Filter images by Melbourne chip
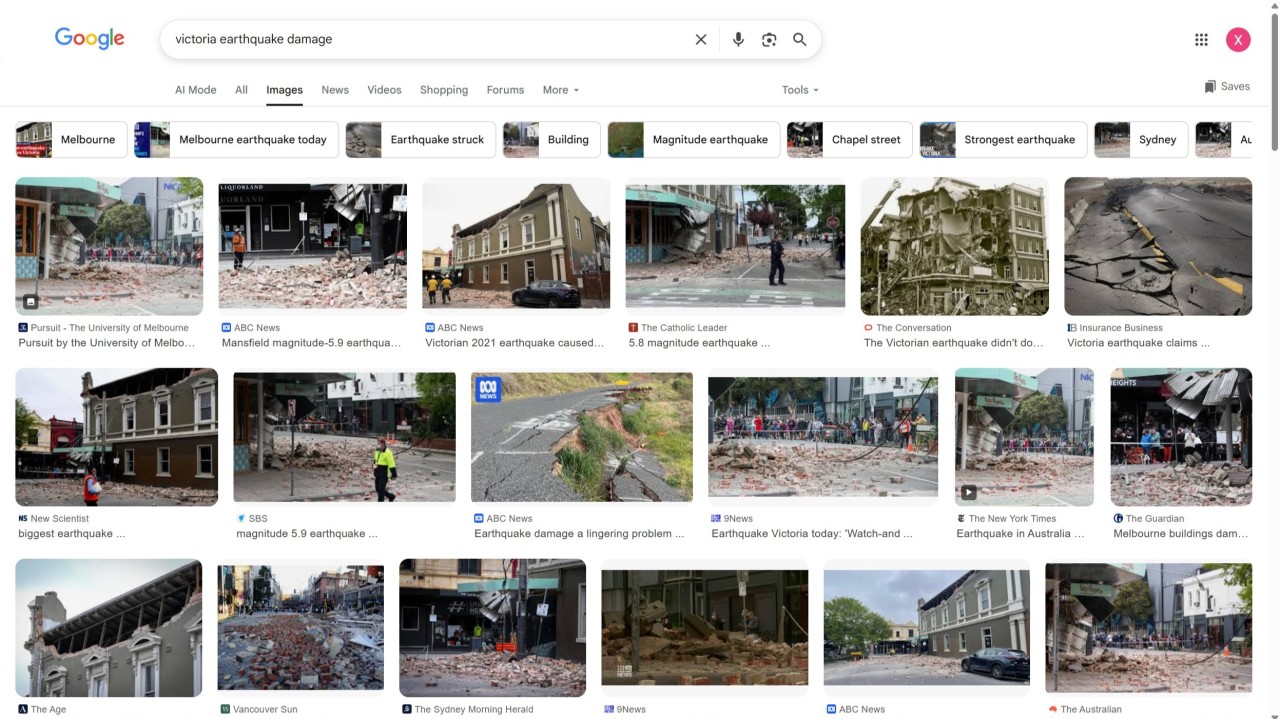1280x719 pixels. point(72,140)
